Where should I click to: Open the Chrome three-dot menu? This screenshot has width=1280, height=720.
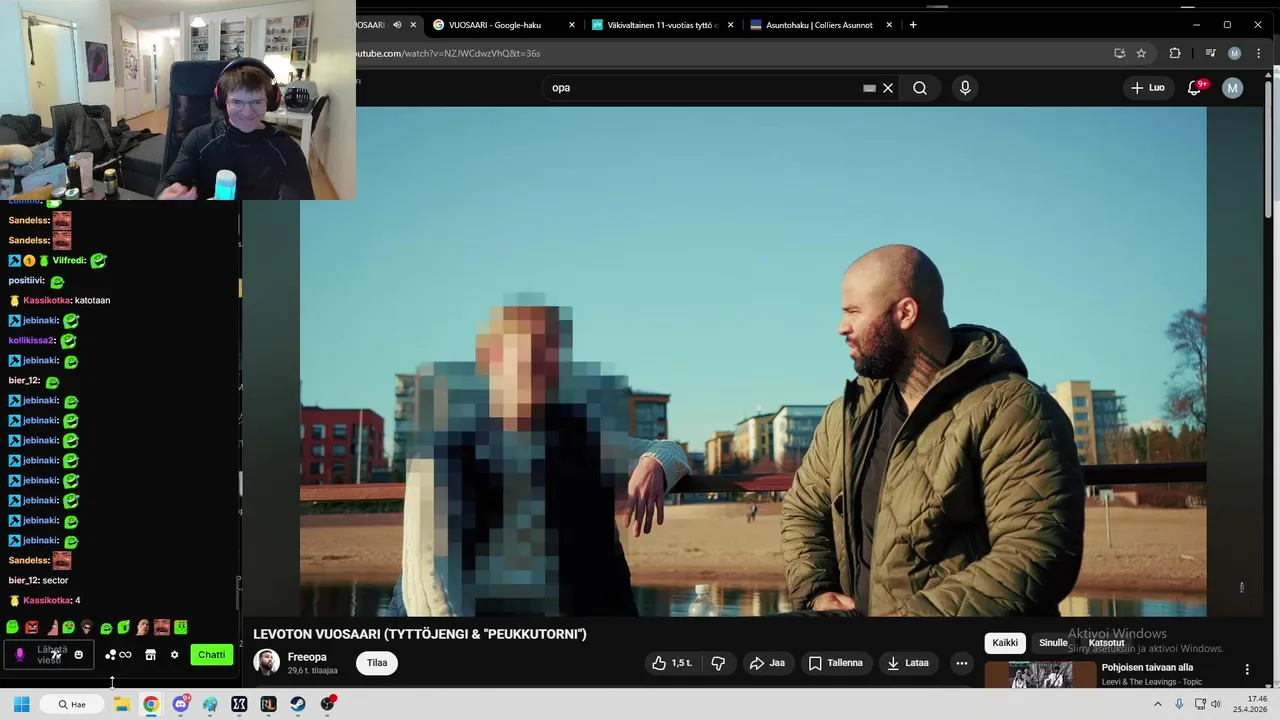1258,53
